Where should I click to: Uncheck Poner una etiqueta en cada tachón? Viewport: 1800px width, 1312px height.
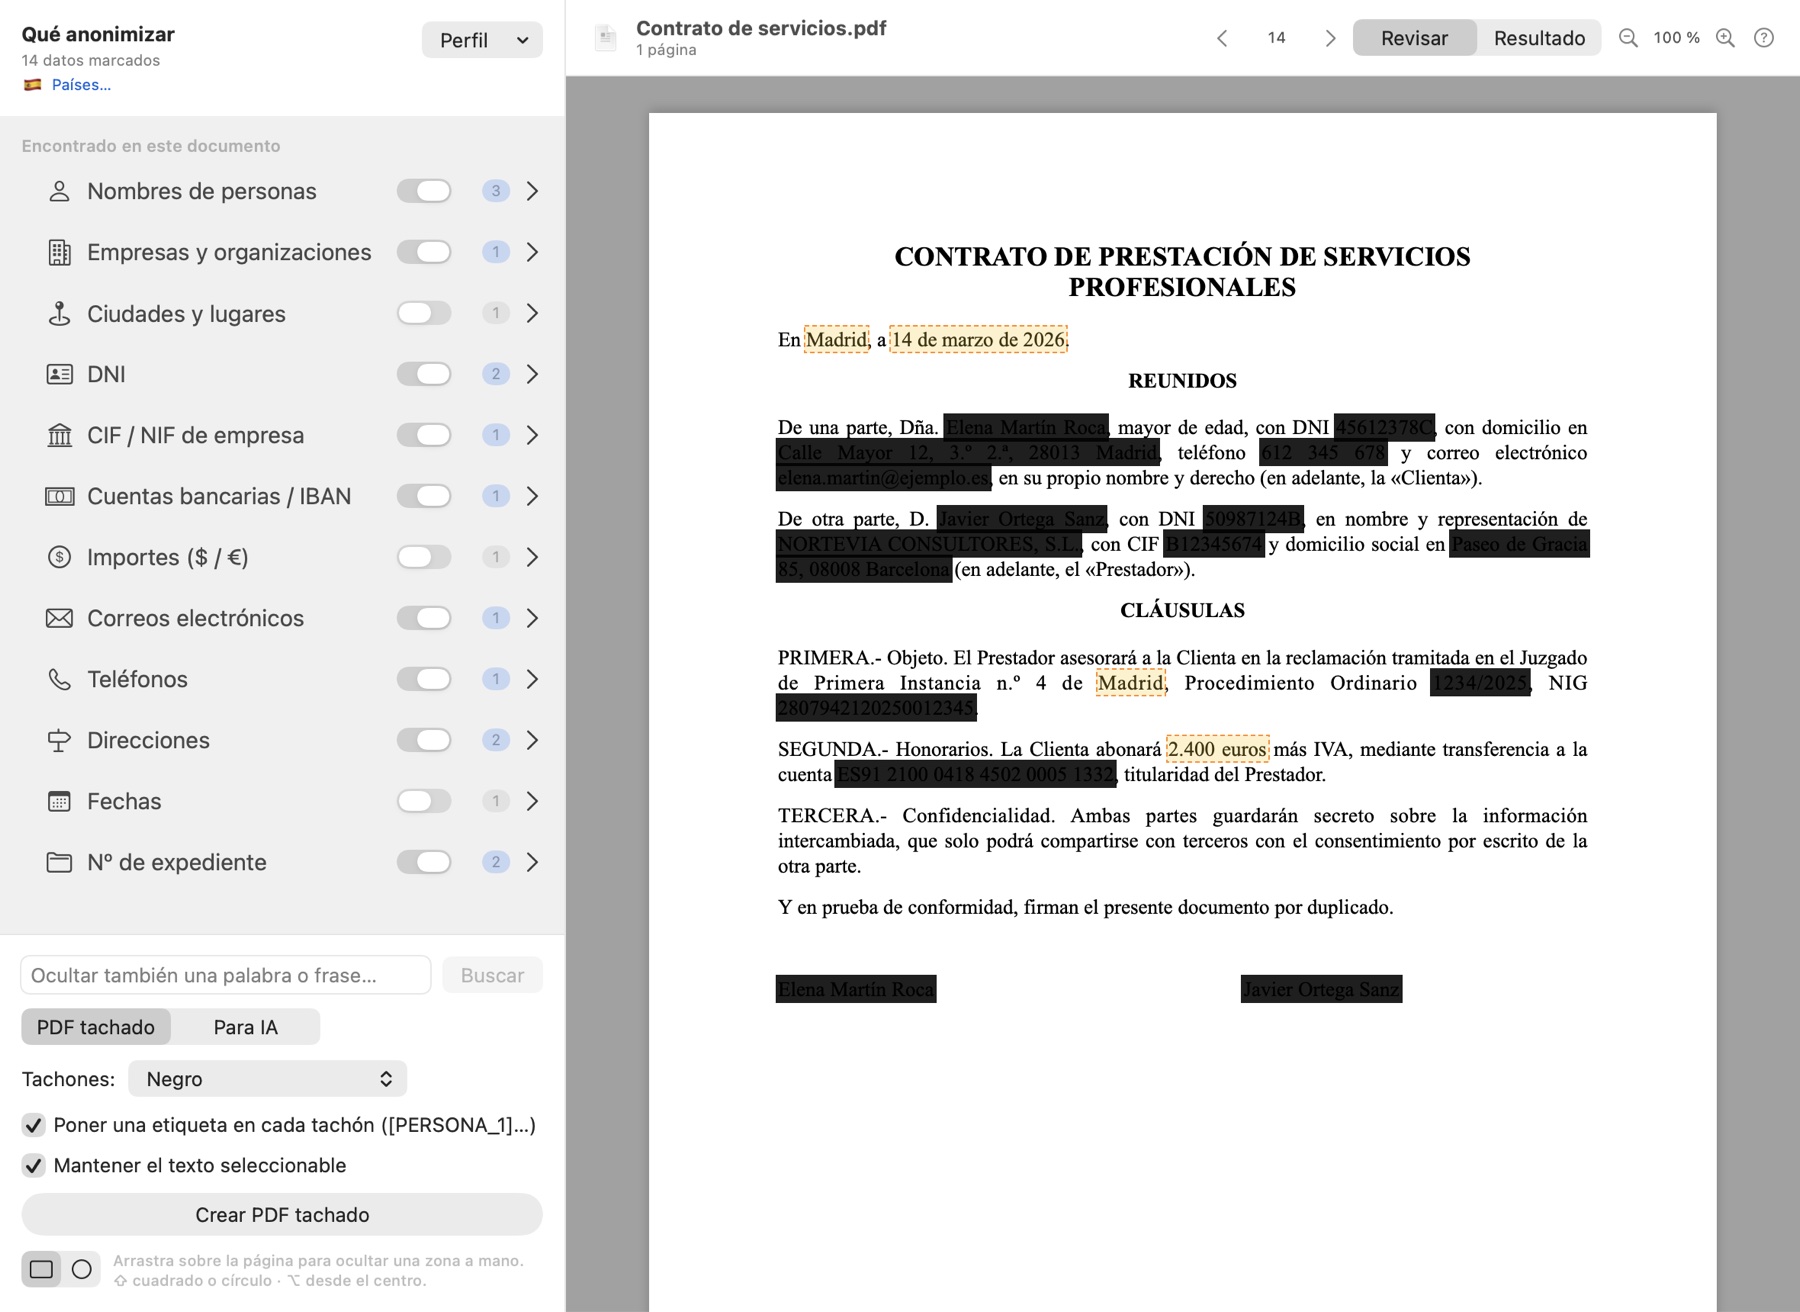tap(33, 1125)
